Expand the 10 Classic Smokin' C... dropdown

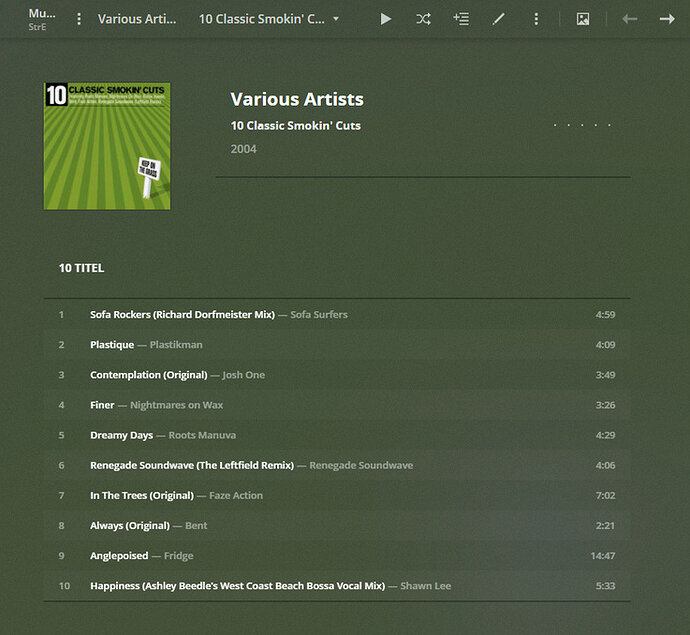269,19
